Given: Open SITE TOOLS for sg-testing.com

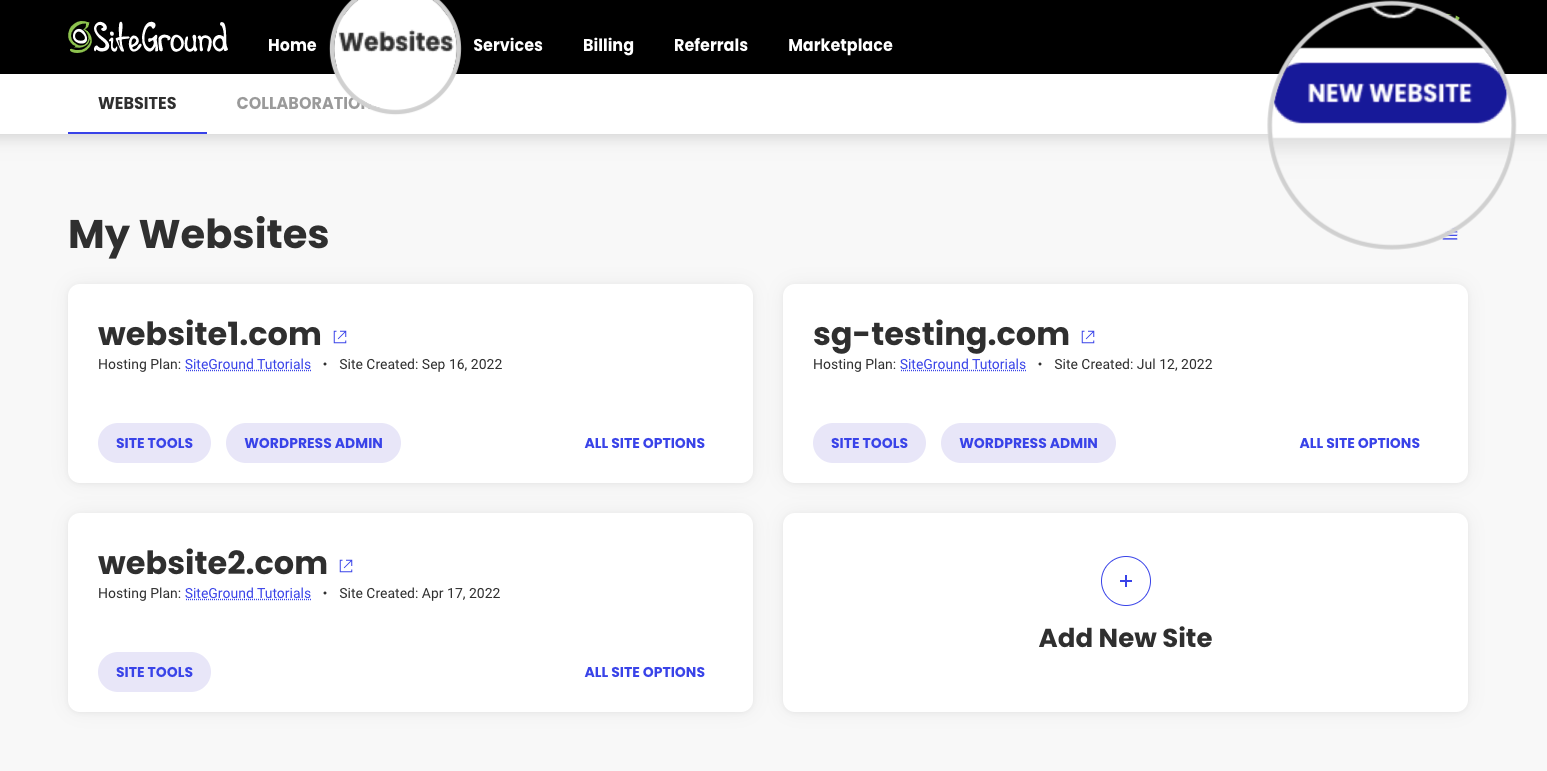Looking at the screenshot, I should pyautogui.click(x=869, y=443).
